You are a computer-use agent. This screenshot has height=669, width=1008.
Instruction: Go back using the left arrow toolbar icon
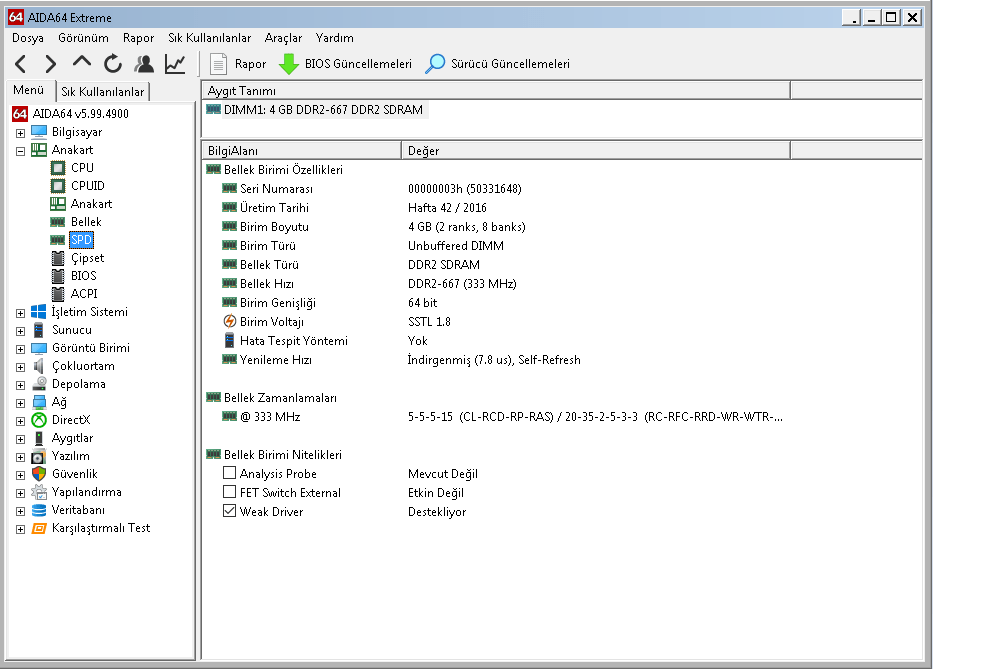click(x=21, y=64)
